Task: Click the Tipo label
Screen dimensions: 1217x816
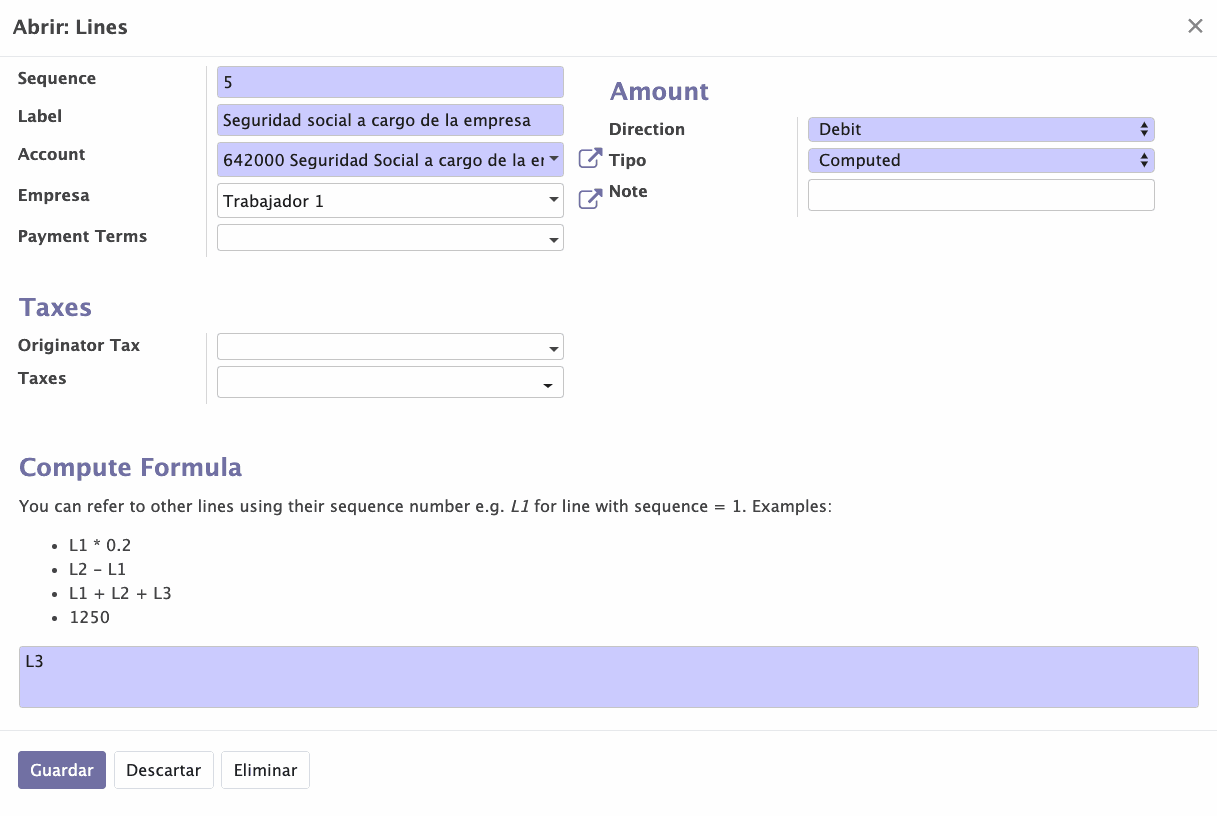Action: [628, 160]
